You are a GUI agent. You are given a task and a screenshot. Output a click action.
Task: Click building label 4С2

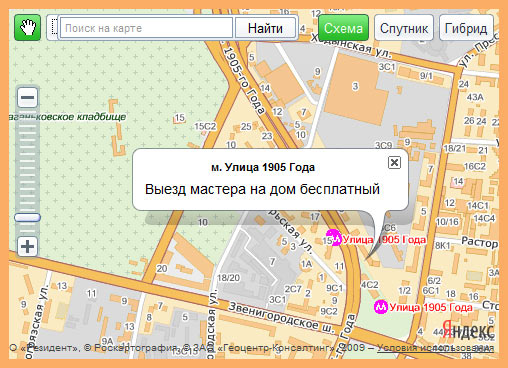pos(370,285)
